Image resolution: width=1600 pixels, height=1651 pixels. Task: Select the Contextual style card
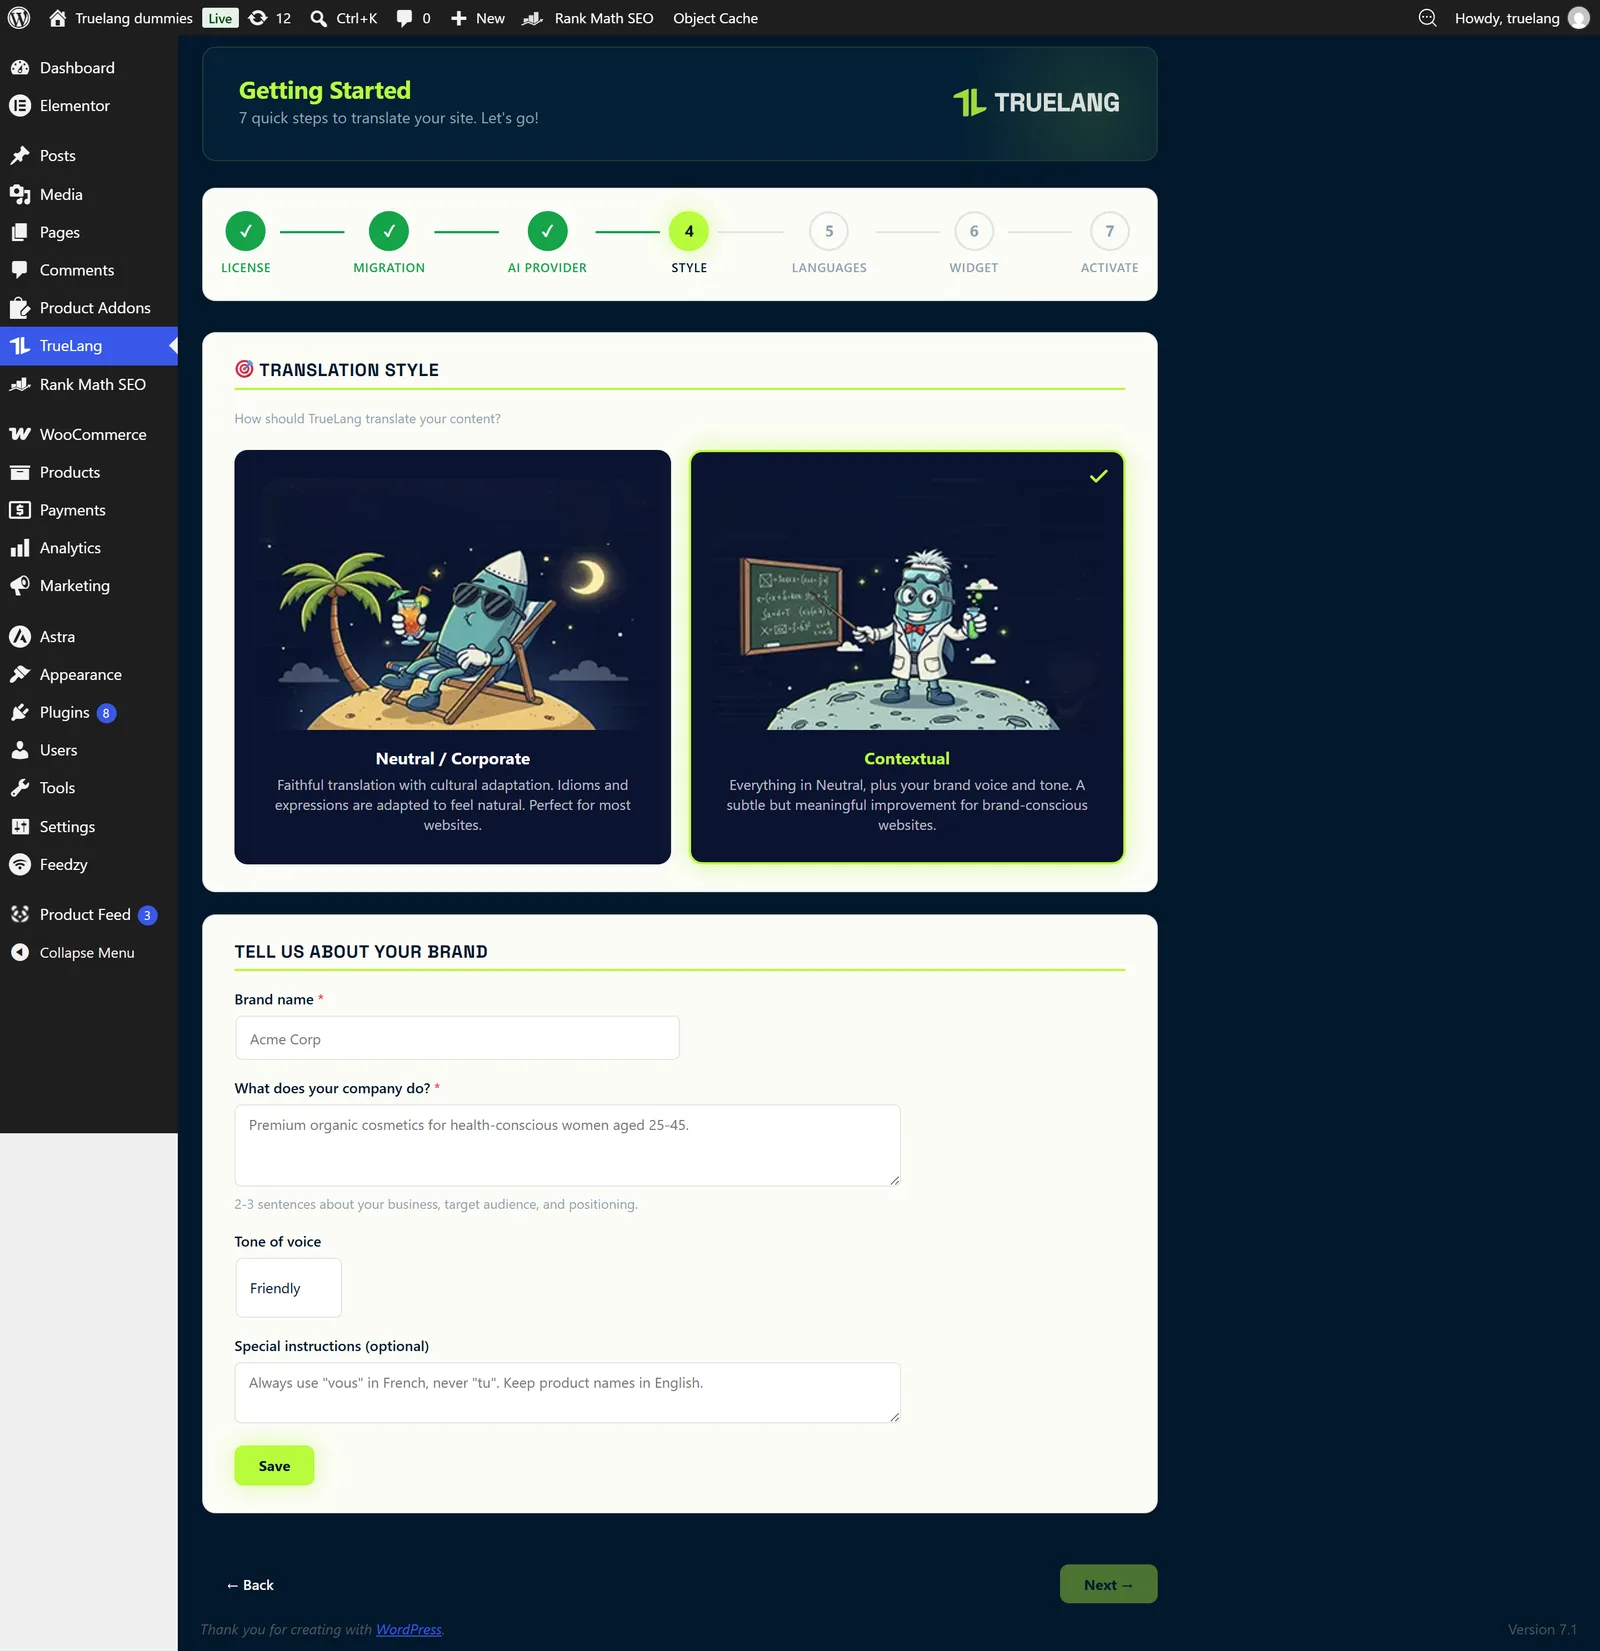point(907,657)
